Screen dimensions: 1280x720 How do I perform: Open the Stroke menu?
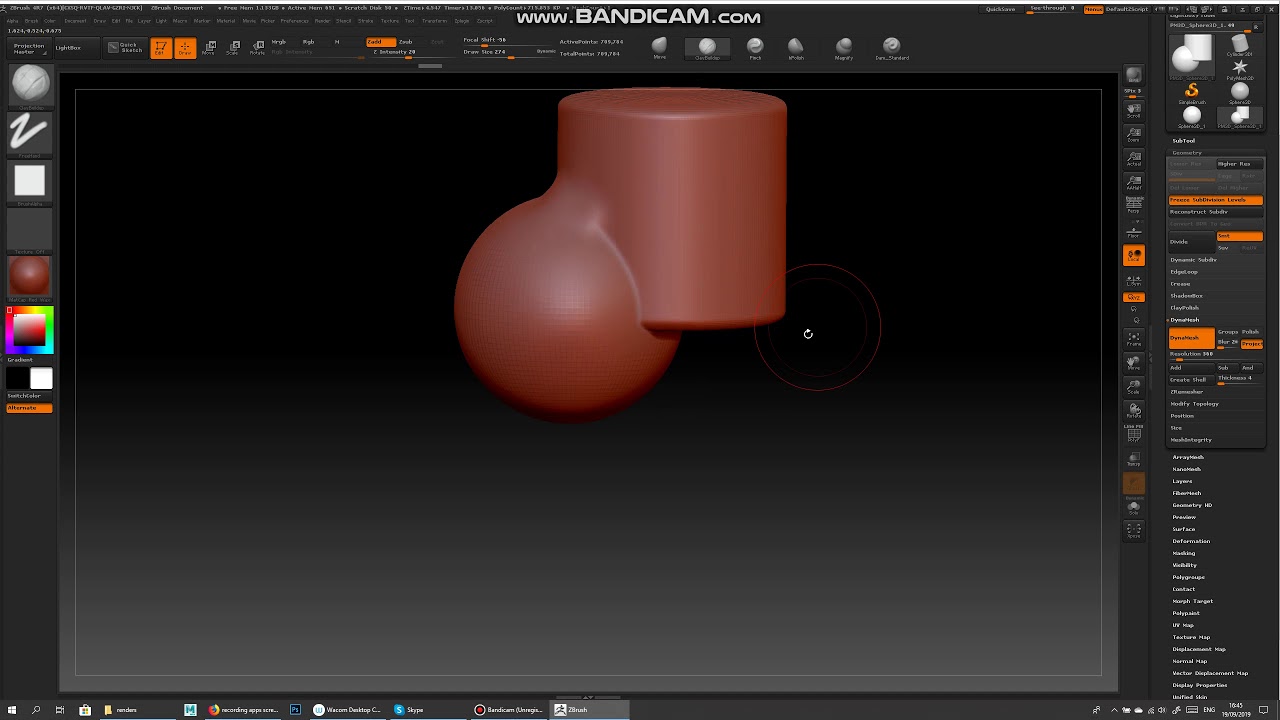366,21
